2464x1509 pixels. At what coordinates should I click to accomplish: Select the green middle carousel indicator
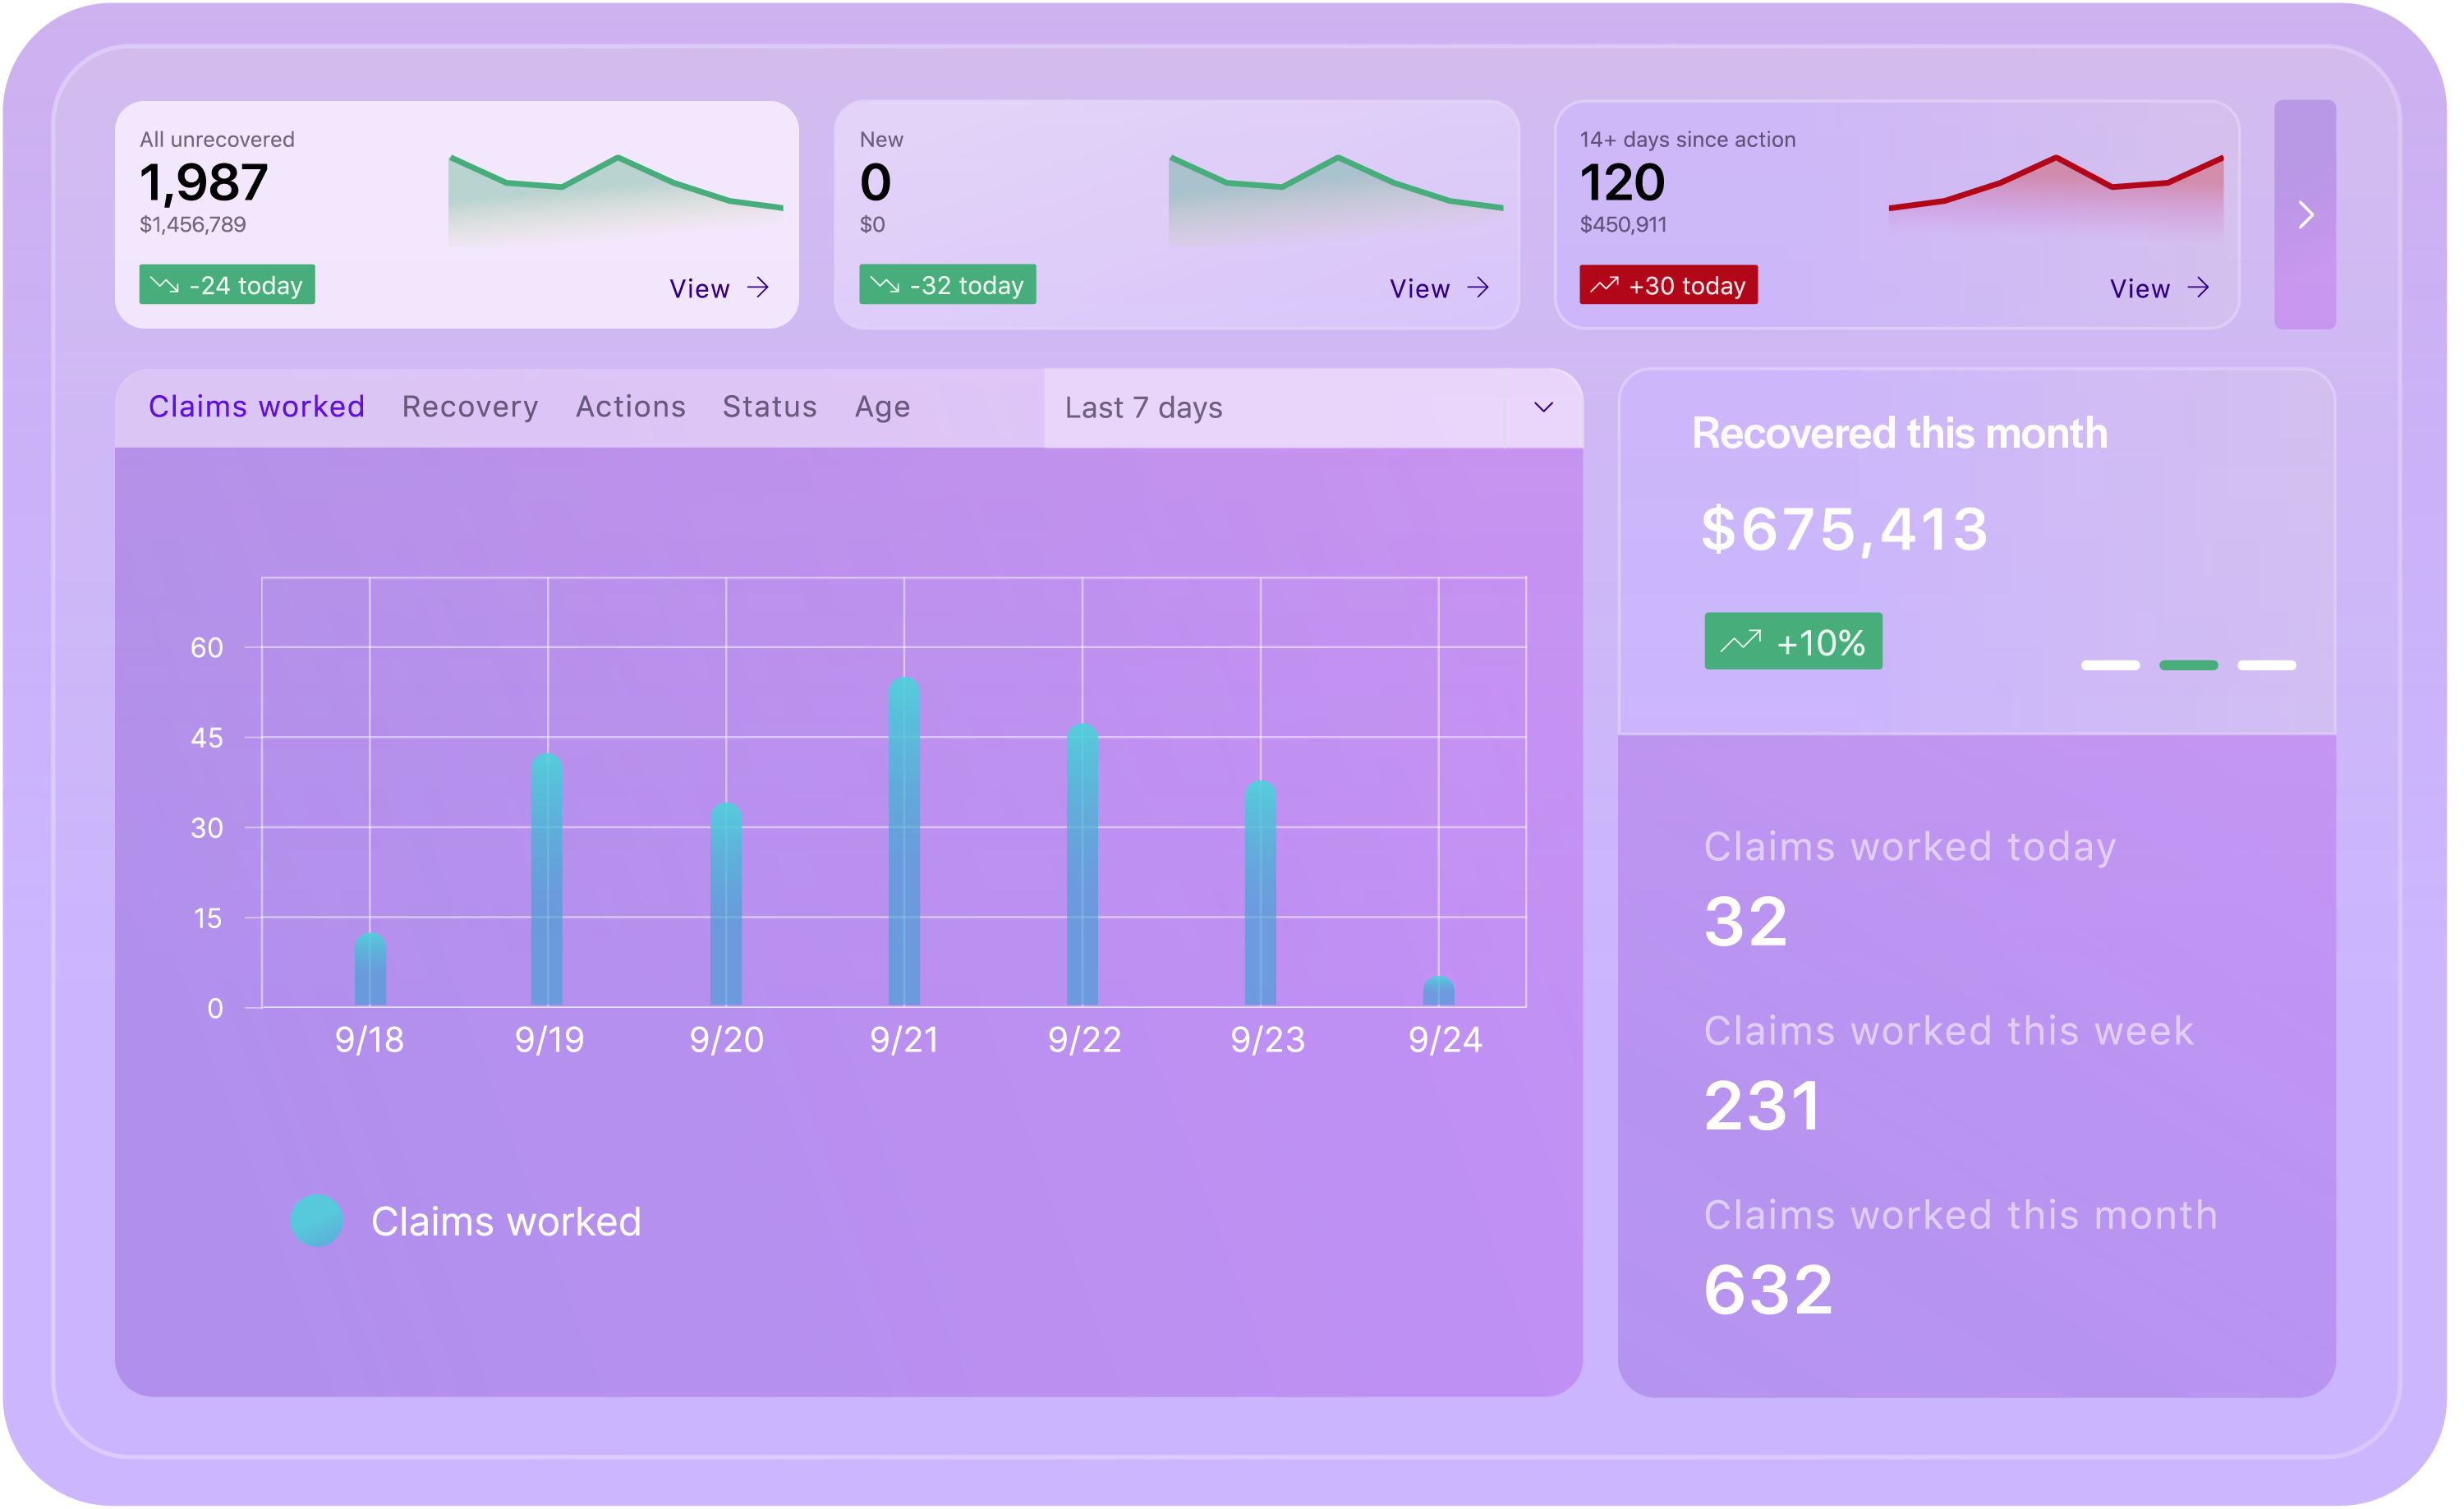pyautogui.click(x=2189, y=666)
